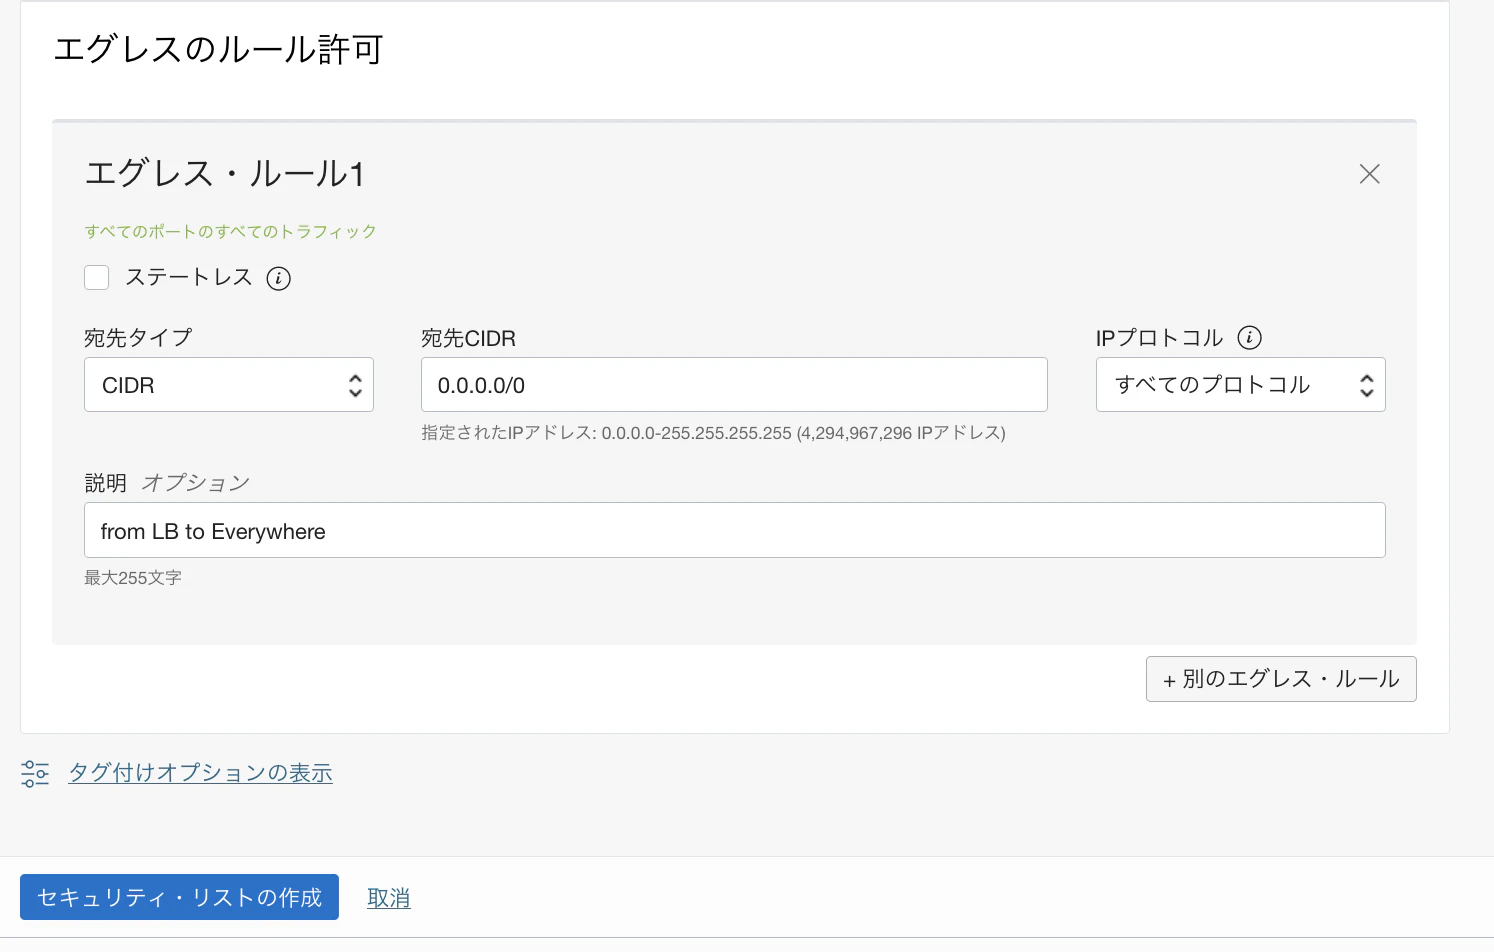Click the エグレス・ルール1 heading
1494x952 pixels.
[x=225, y=174]
